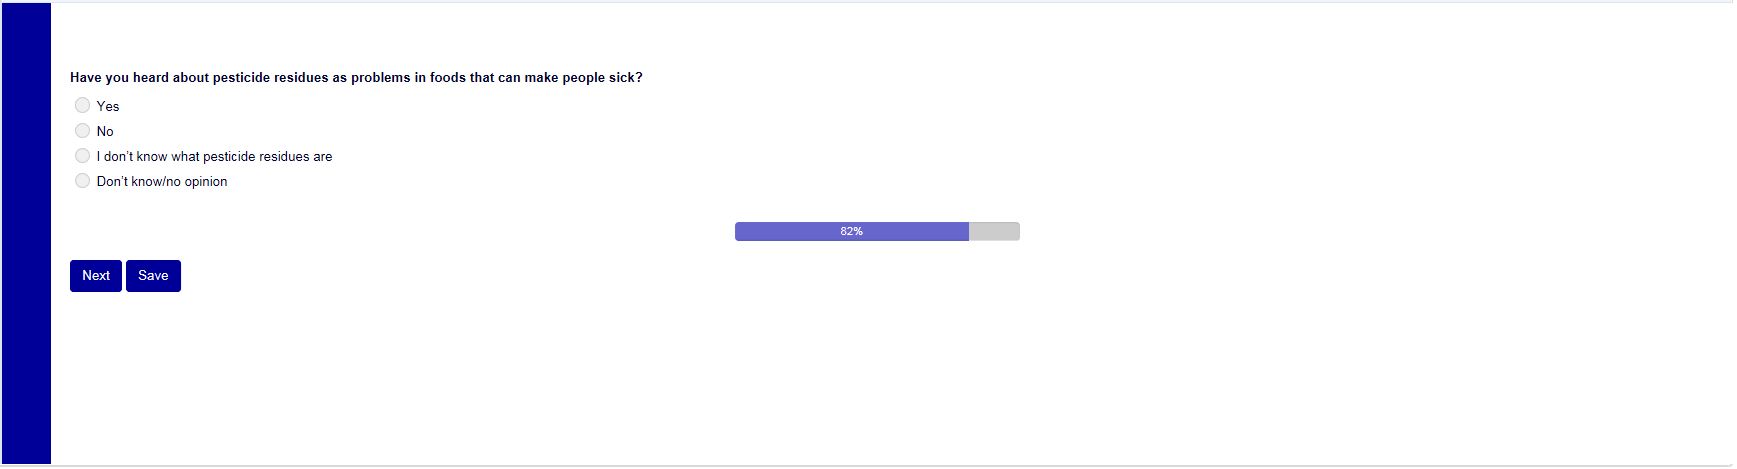
Task: Click the "No" answer label text
Action: coord(105,131)
